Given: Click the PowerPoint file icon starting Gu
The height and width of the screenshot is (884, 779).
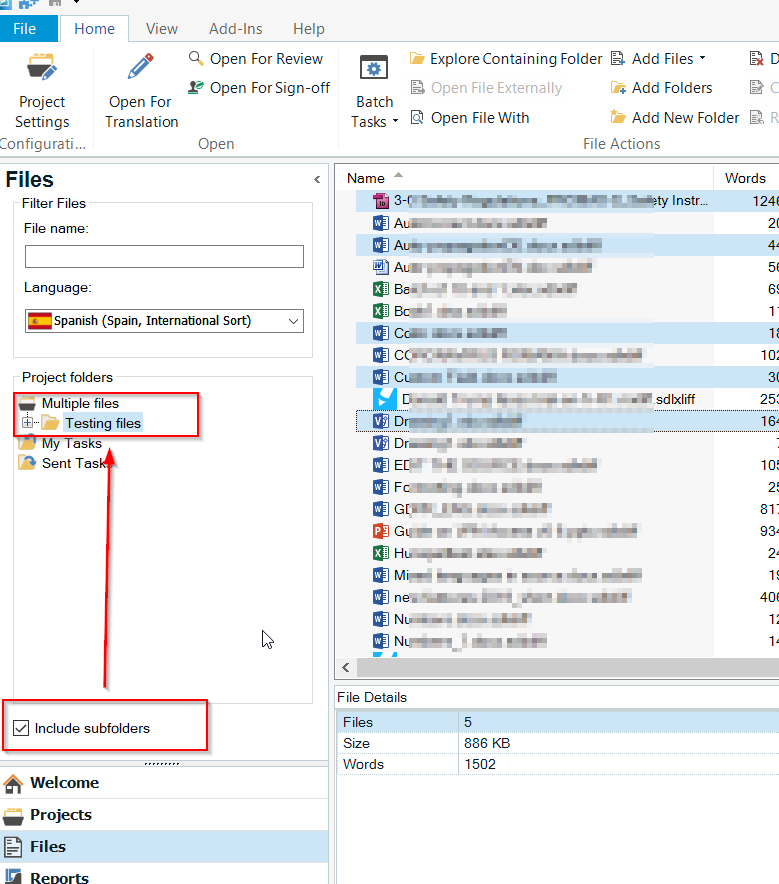Looking at the screenshot, I should tap(381, 531).
